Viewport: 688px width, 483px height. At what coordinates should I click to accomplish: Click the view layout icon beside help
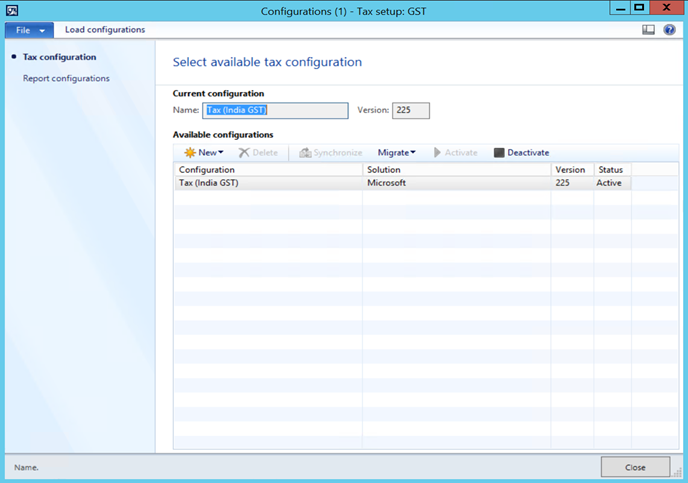pos(649,30)
